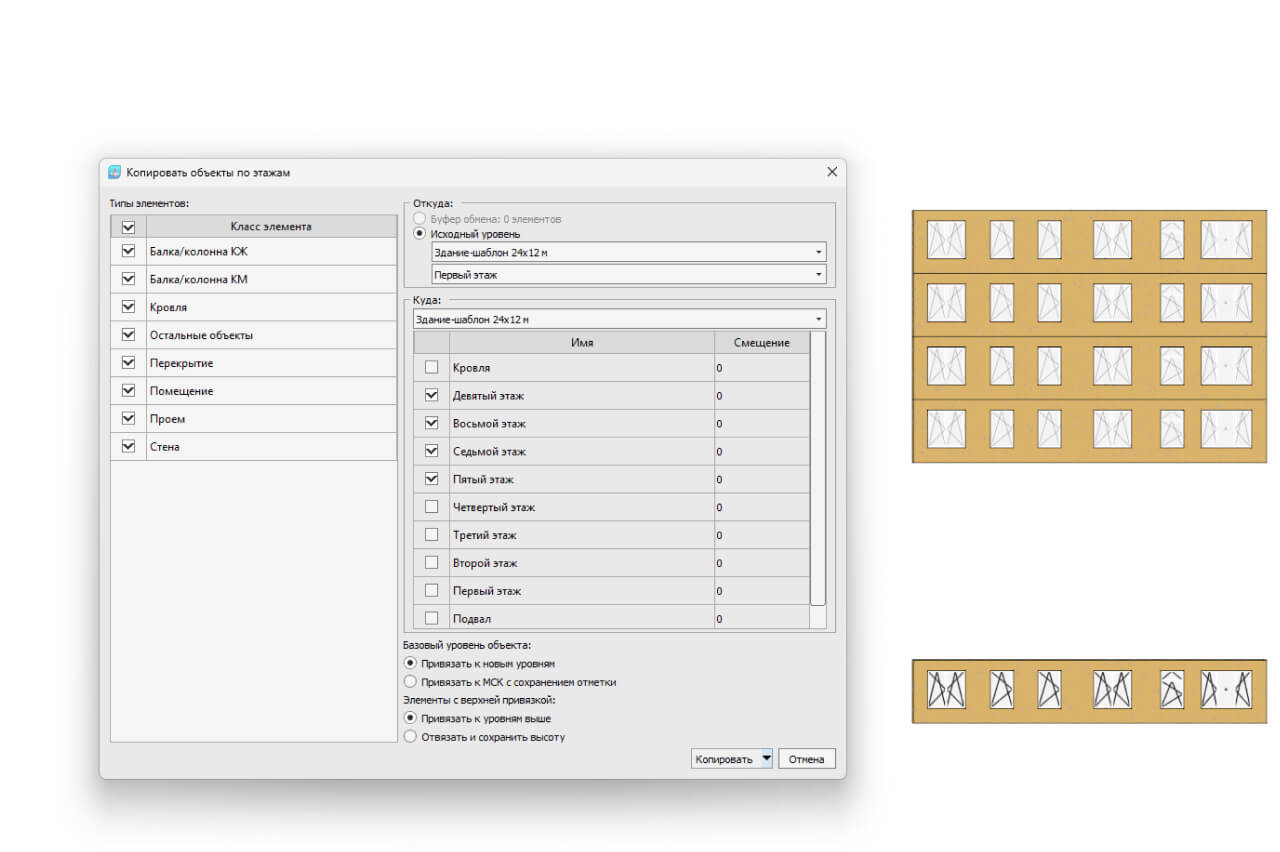Select Отвязать и сохранить высоту
This screenshot has width=1280, height=852.
click(x=410, y=737)
